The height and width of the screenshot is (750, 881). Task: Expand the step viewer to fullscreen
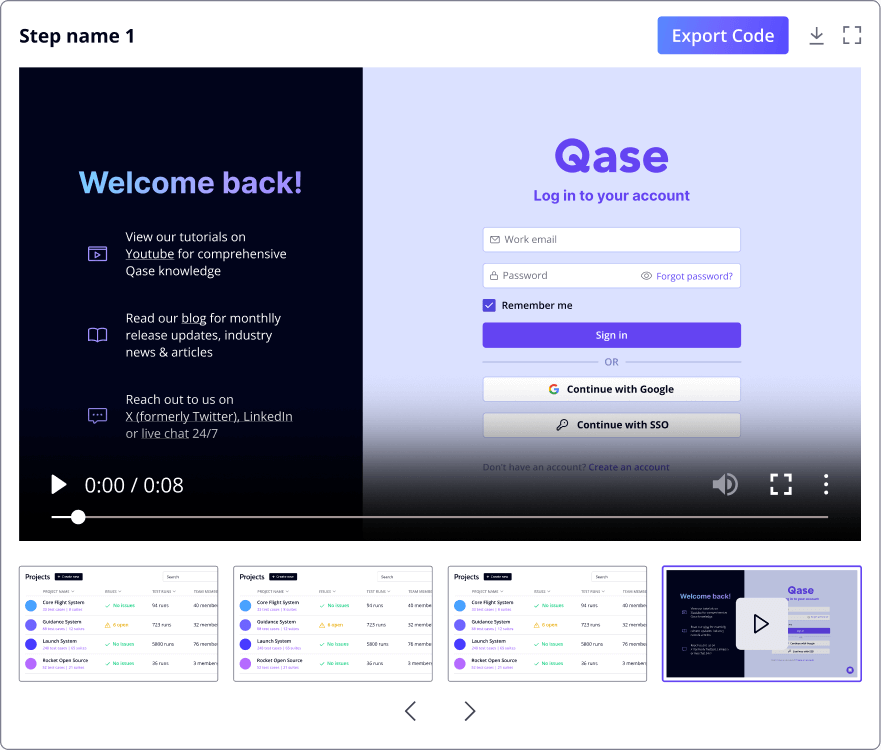point(852,35)
